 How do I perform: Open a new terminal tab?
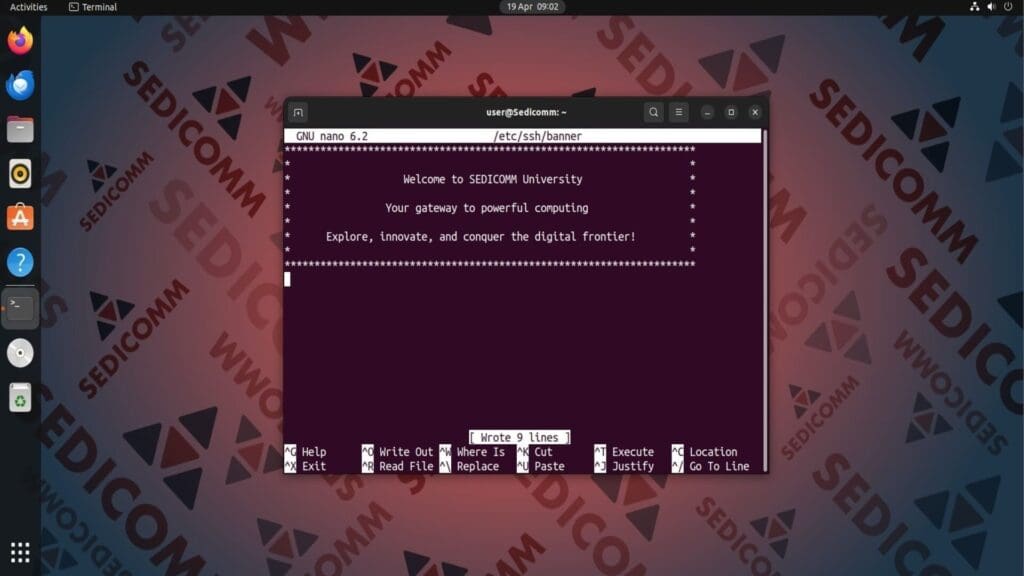click(298, 112)
